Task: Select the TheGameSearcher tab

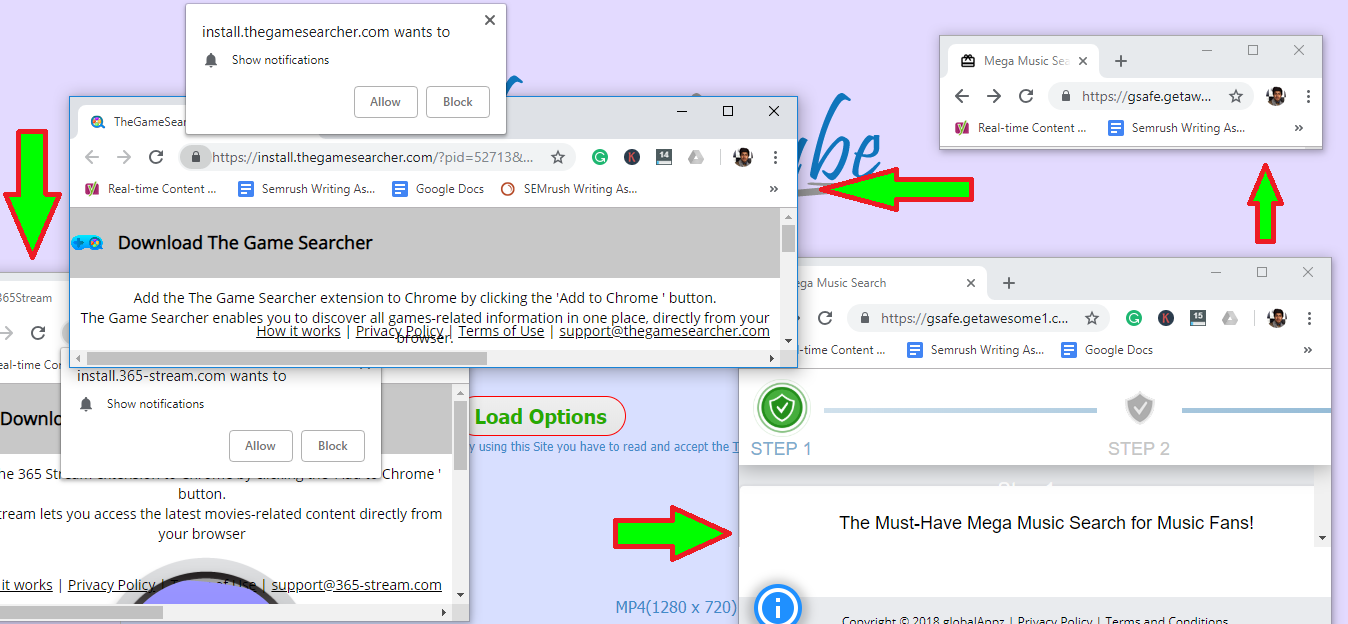Action: [138, 122]
